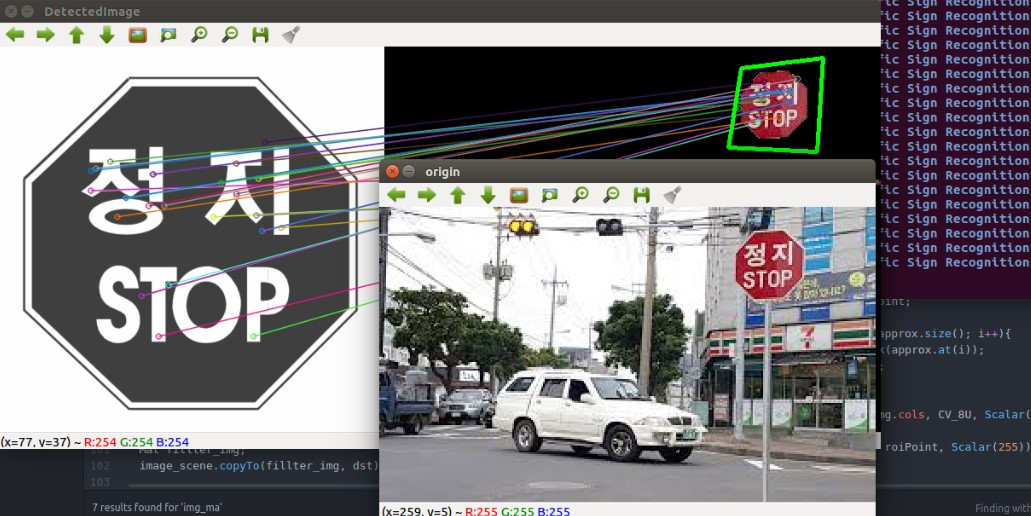Viewport: 1031px width, 516px height.
Task: Save the current DetectedImage image
Action: [260, 35]
